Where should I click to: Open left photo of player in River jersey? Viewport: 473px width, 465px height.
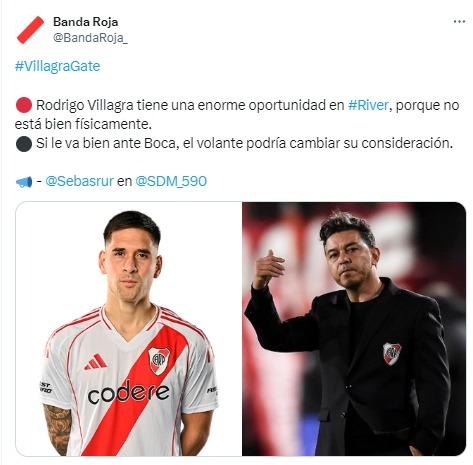pyautogui.click(x=129, y=329)
